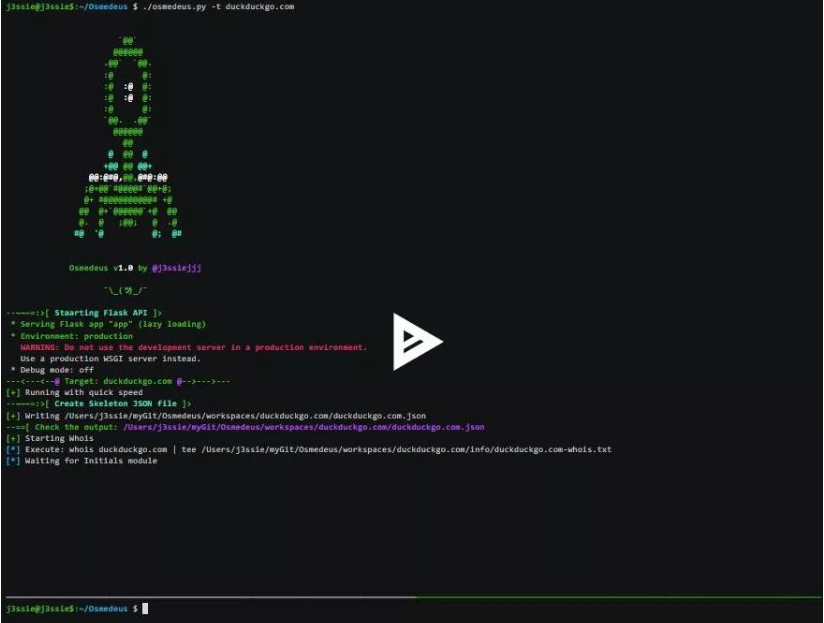The width and height of the screenshot is (824, 623).
Task: Click the shrug emoticon below the version line
Action: point(126,290)
